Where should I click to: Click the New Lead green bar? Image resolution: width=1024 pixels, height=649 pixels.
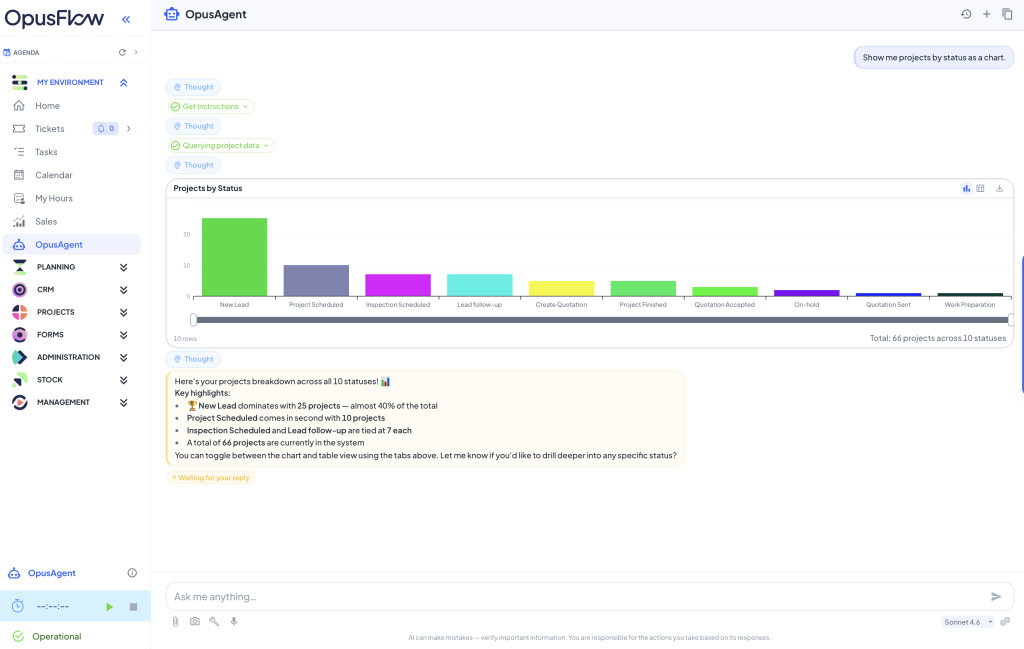234,257
